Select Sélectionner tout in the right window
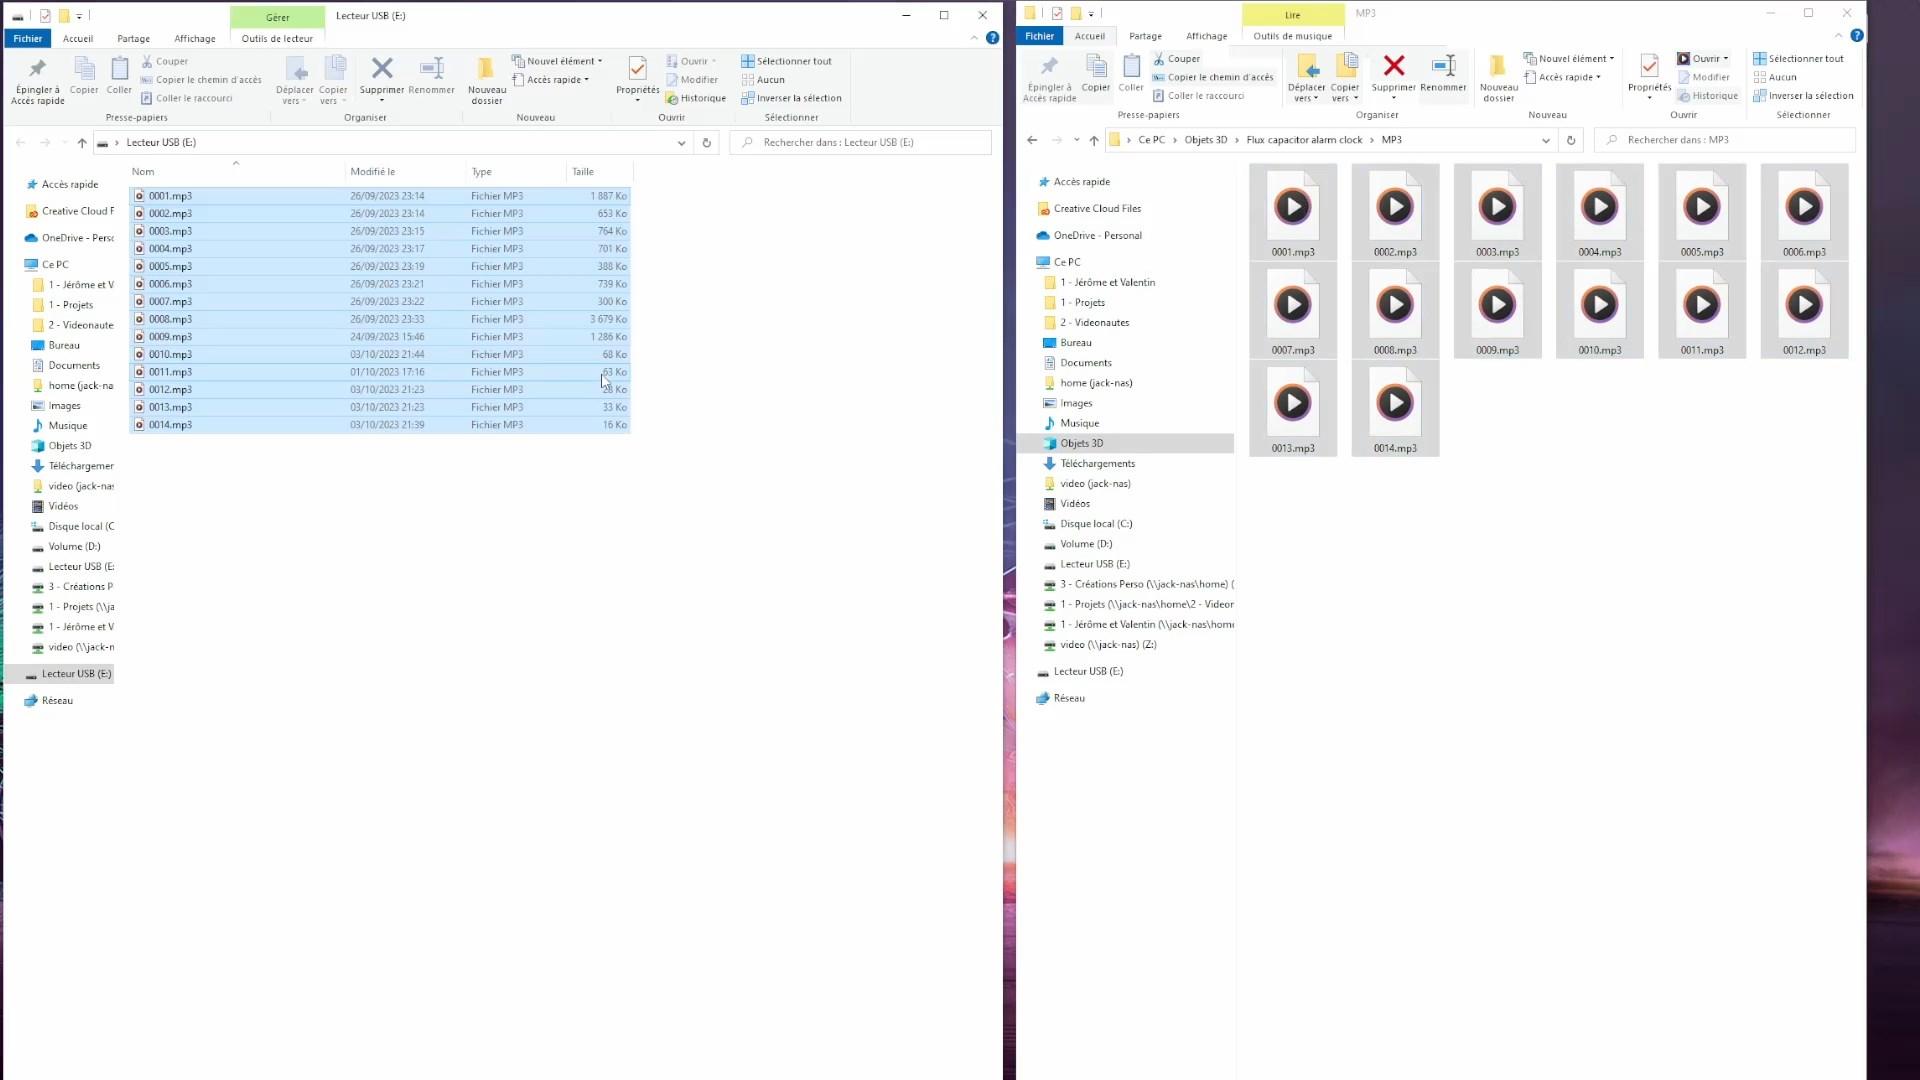The height and width of the screenshot is (1080, 1920). tap(1803, 58)
